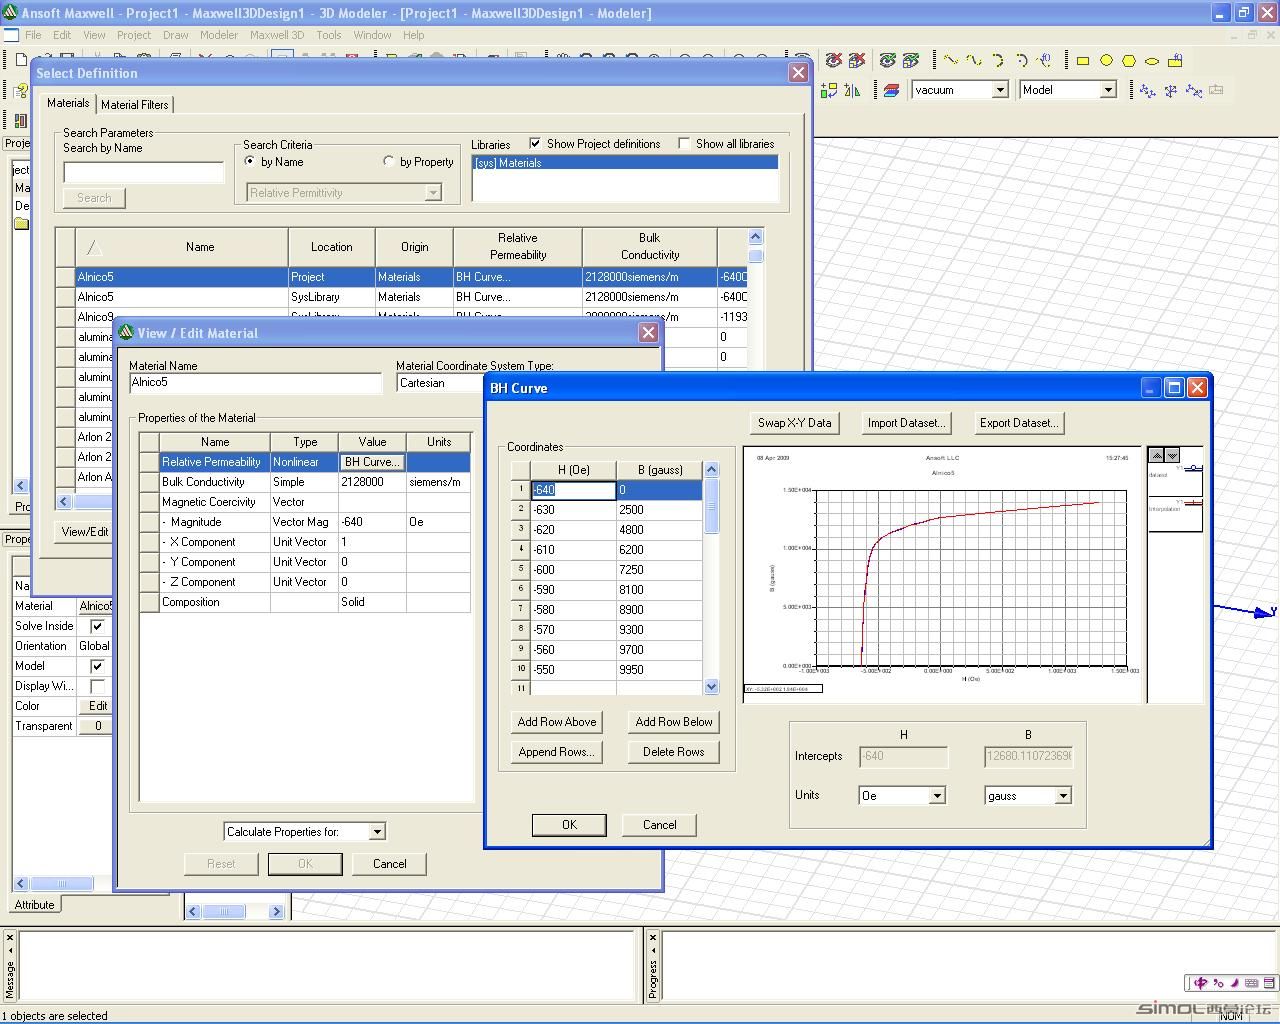Open the Material Coordinate System Type dropdown
The height and width of the screenshot is (1024, 1280).
[440, 383]
